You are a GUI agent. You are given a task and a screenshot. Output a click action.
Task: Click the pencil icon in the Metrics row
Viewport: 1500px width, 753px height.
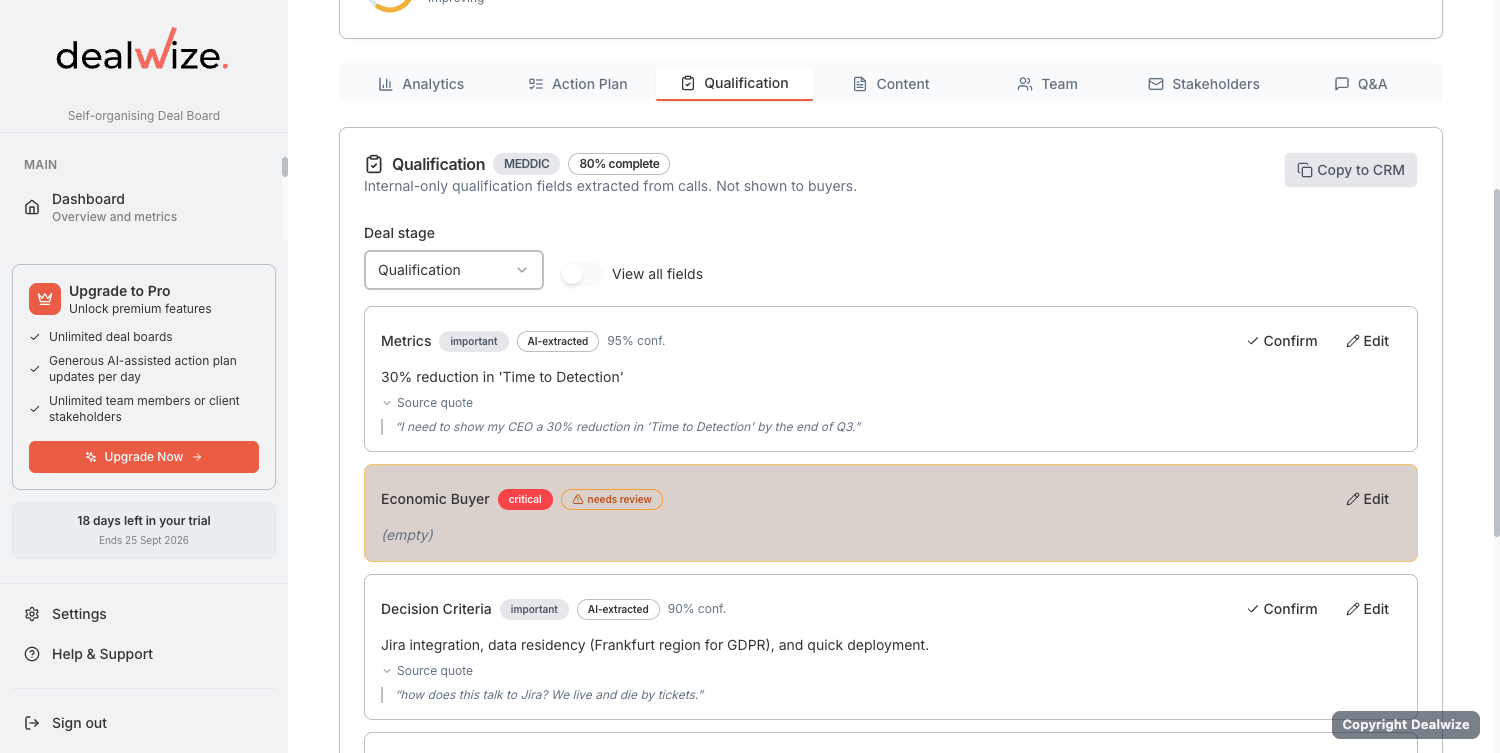tap(1353, 341)
